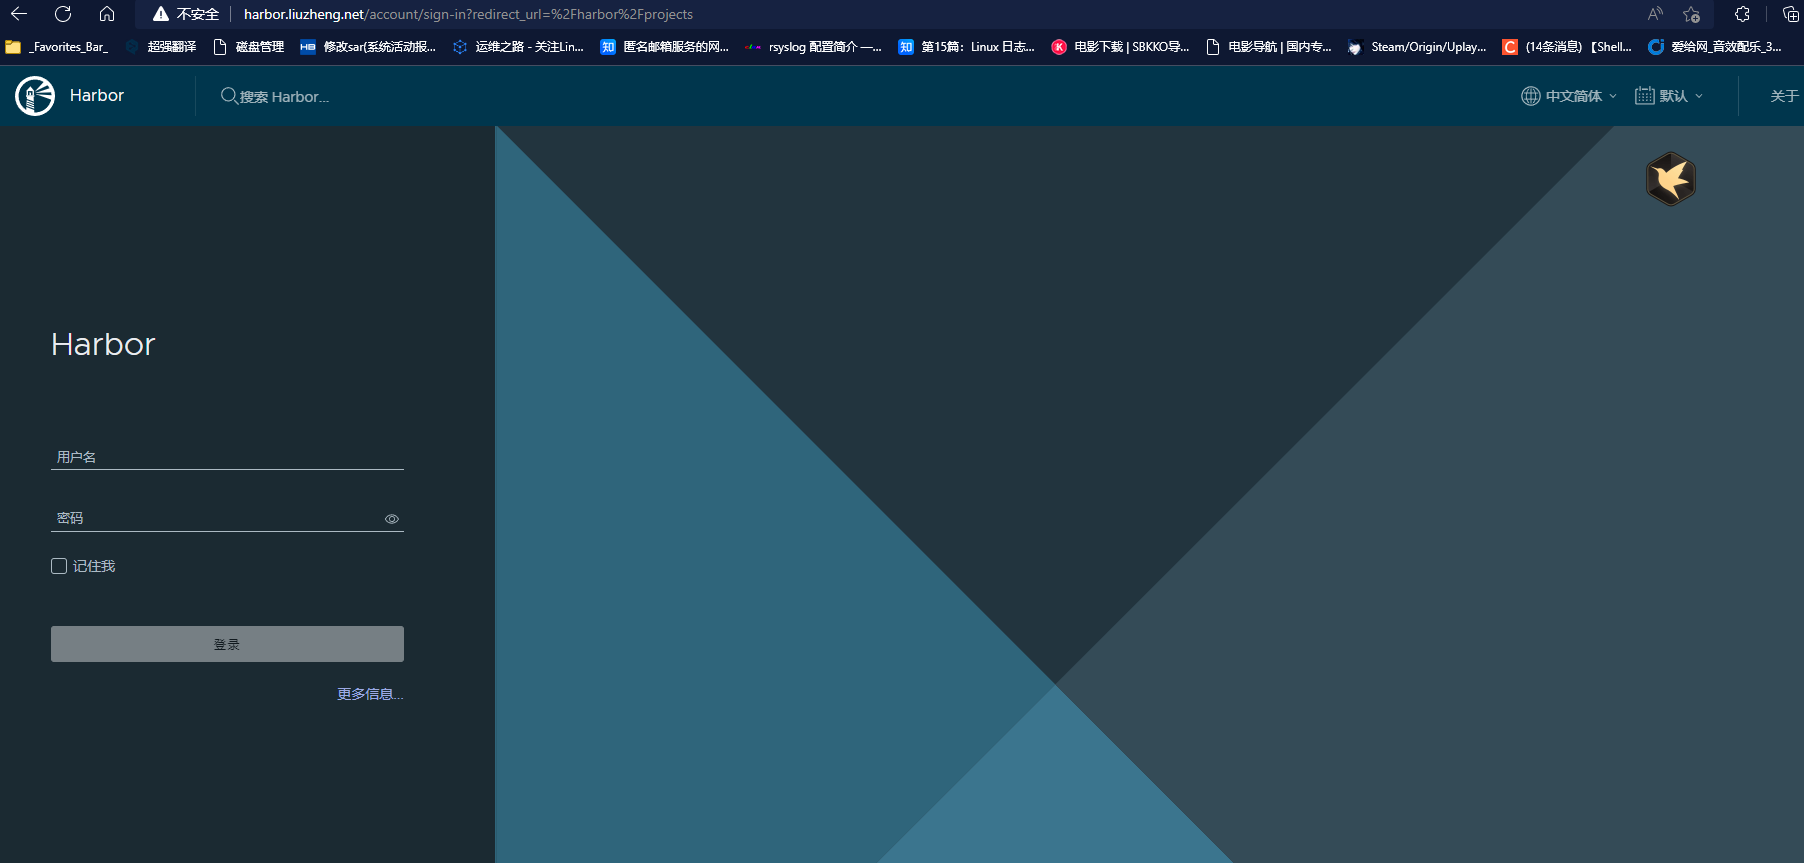Click the 不安全 site security label
This screenshot has width=1804, height=863.
pyautogui.click(x=198, y=14)
